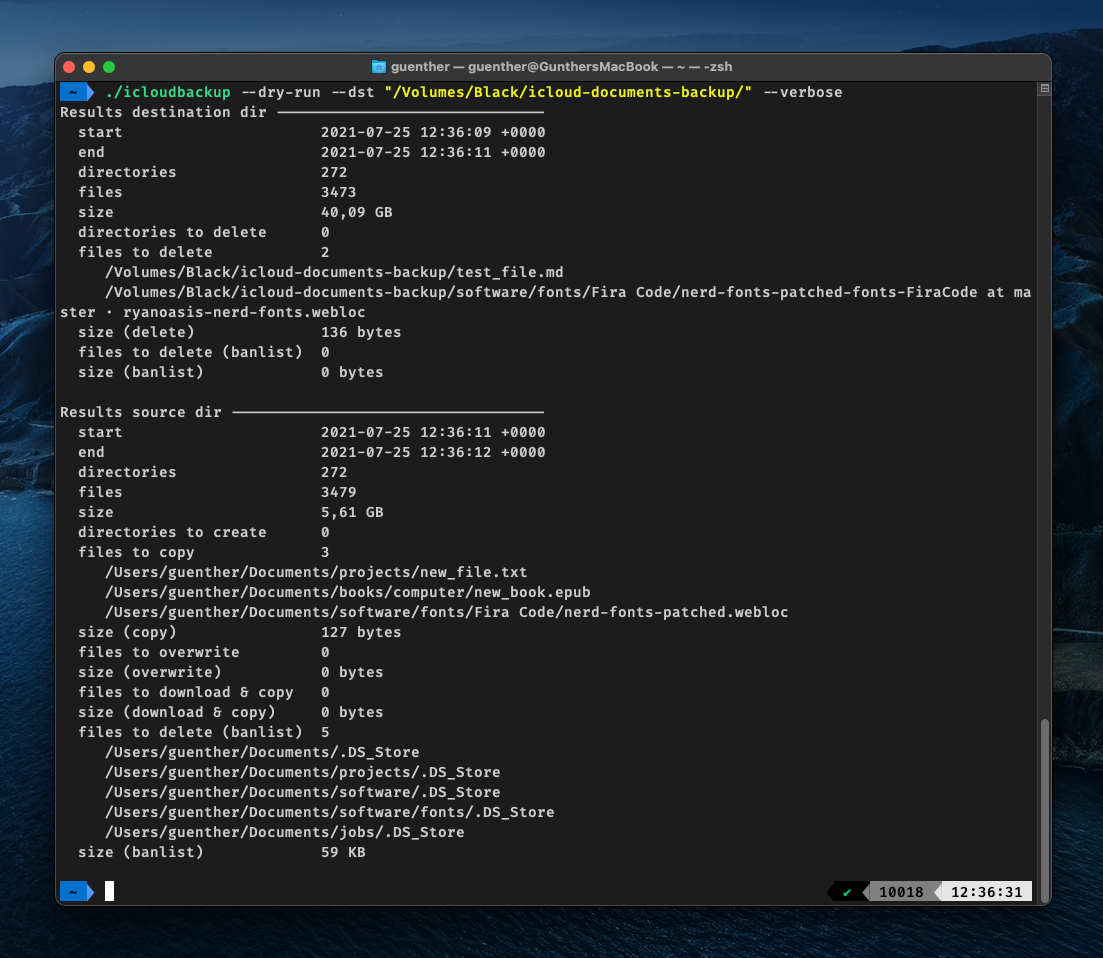
Task: Click the '--verbose' flag
Action: pos(803,92)
